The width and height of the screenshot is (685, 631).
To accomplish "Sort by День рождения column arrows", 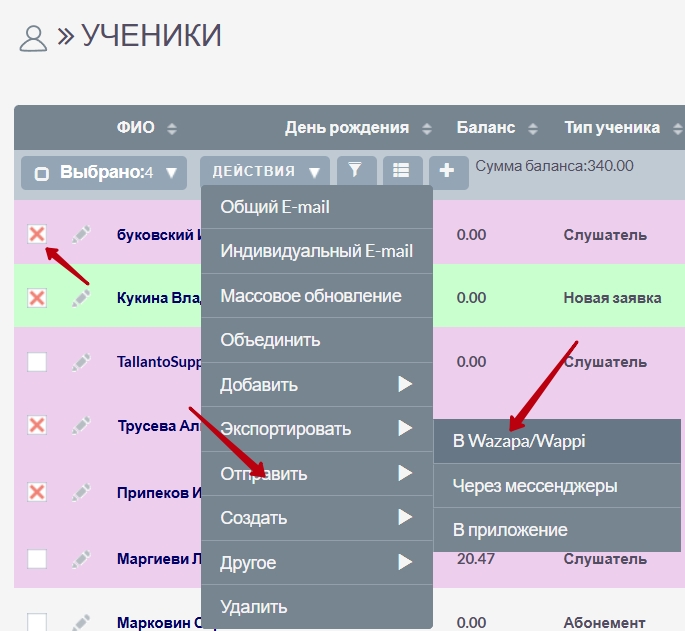I will 427,128.
